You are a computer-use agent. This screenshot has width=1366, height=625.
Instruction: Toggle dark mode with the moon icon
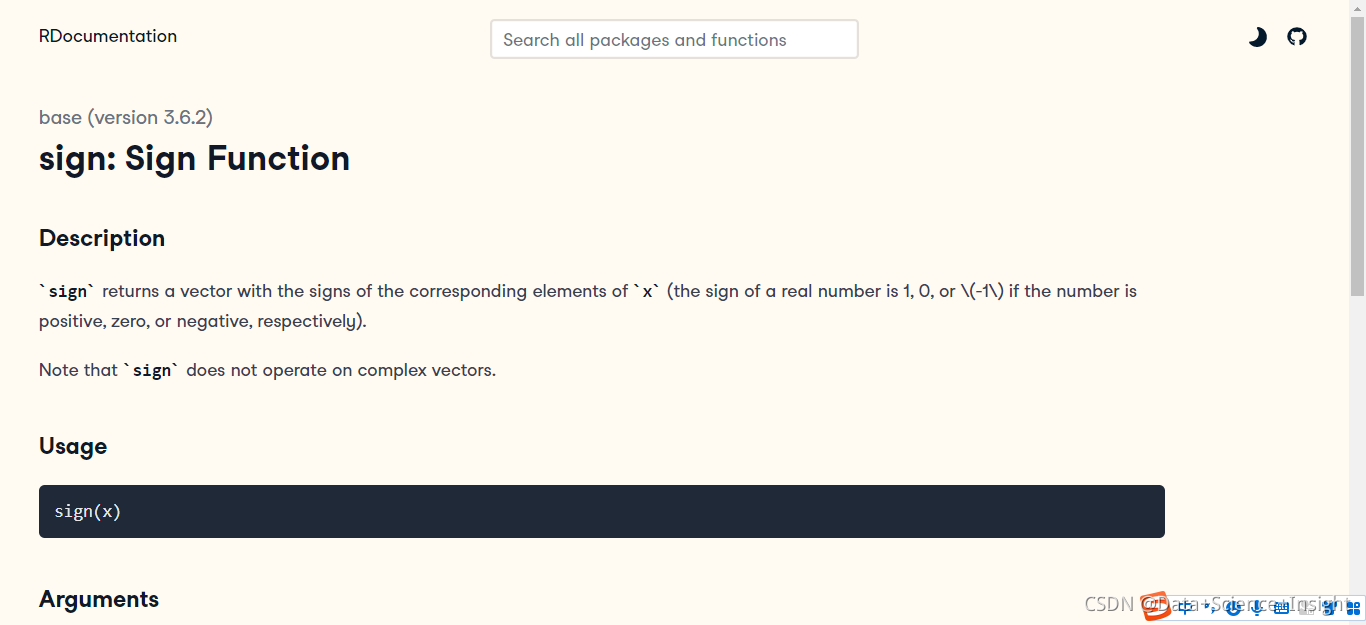[x=1257, y=37]
